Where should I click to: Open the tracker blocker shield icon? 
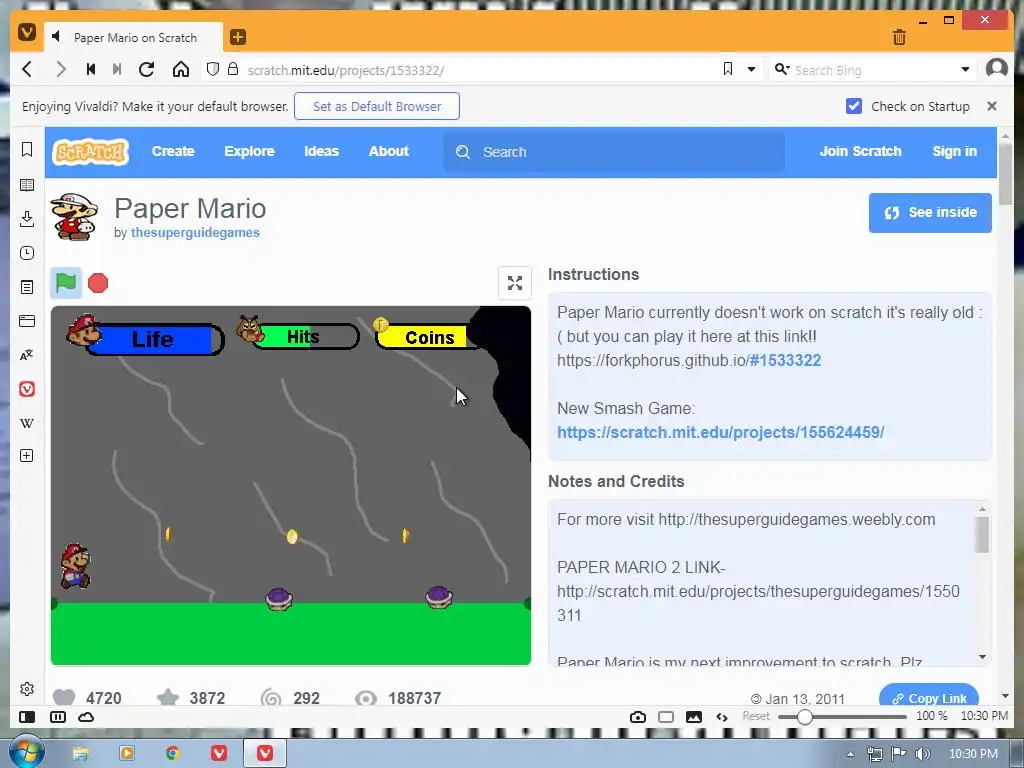pos(212,69)
